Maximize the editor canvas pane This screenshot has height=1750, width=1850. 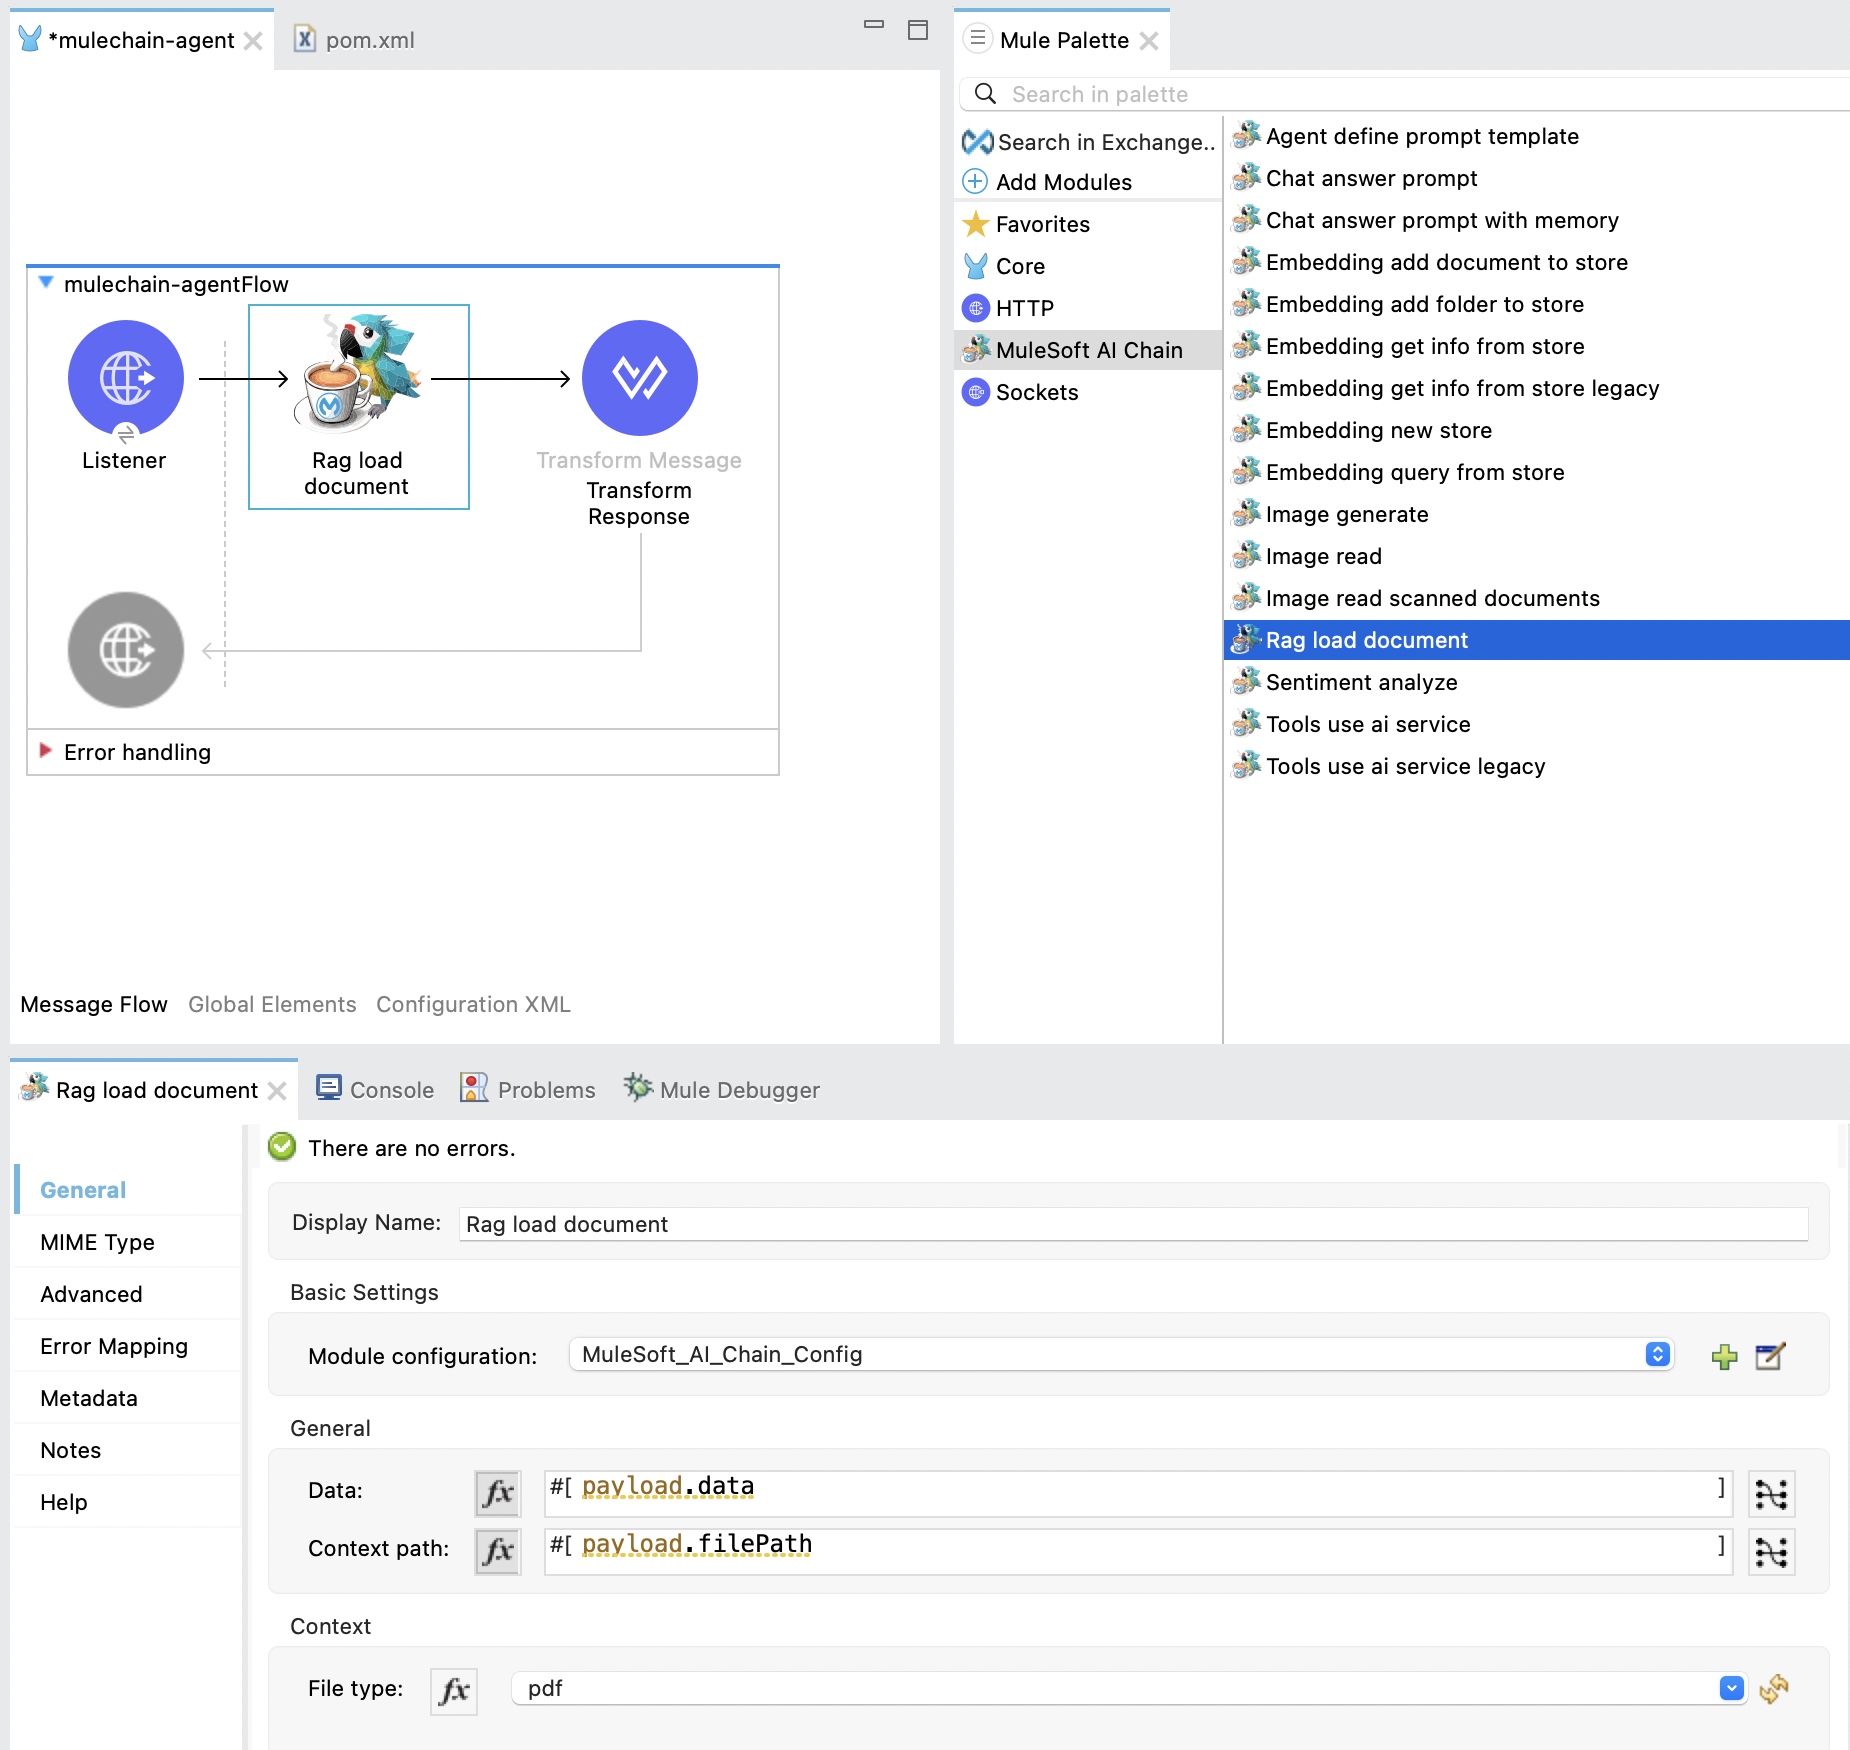click(x=918, y=30)
